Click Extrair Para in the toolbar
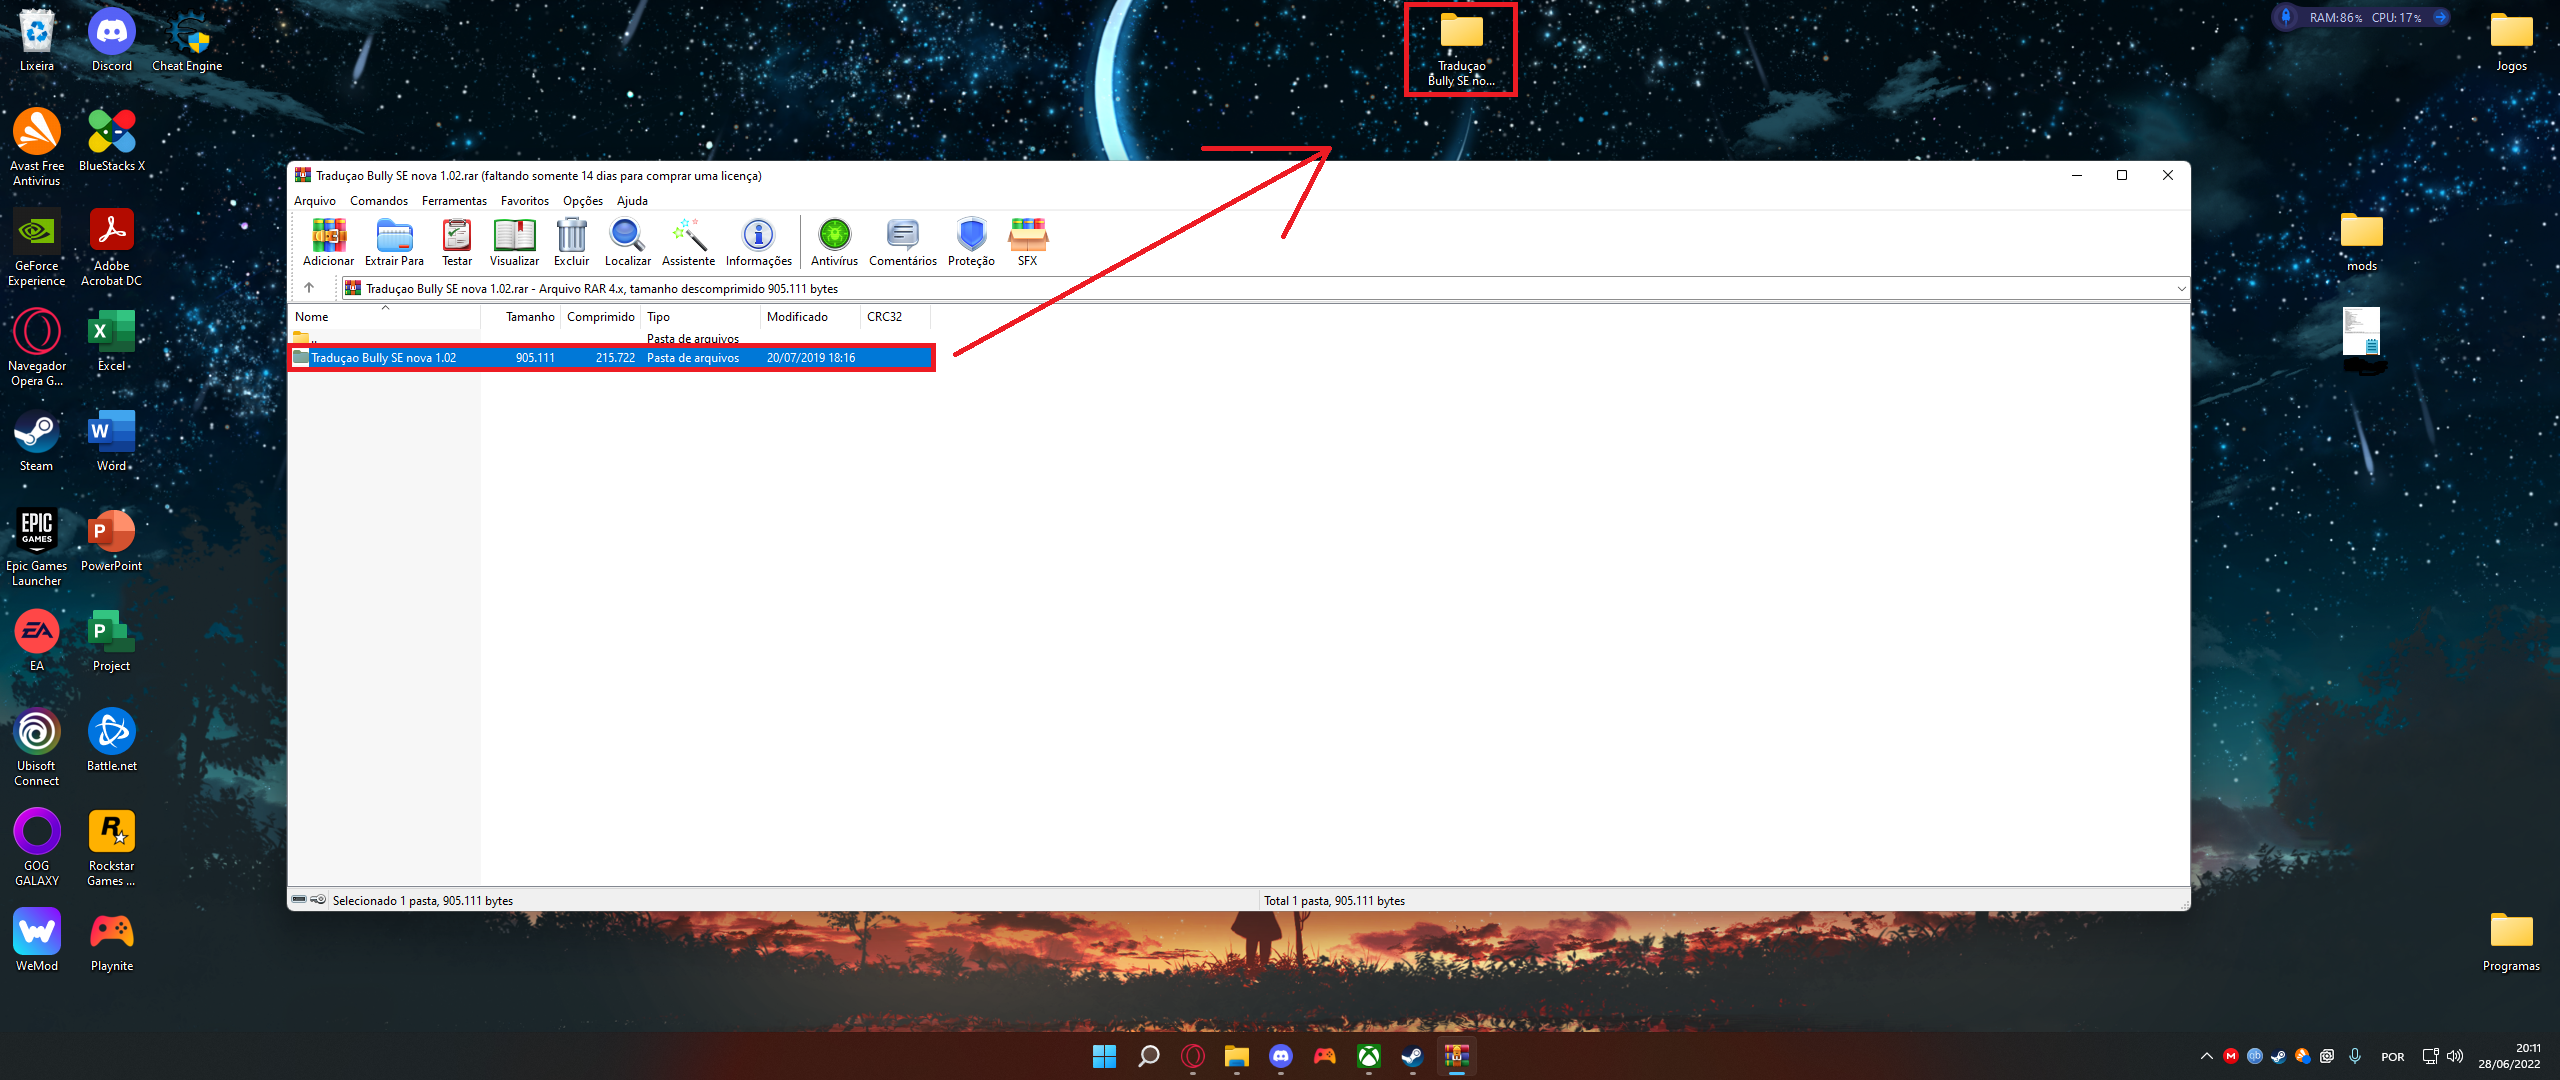This screenshot has width=2560, height=1080. 394,241
